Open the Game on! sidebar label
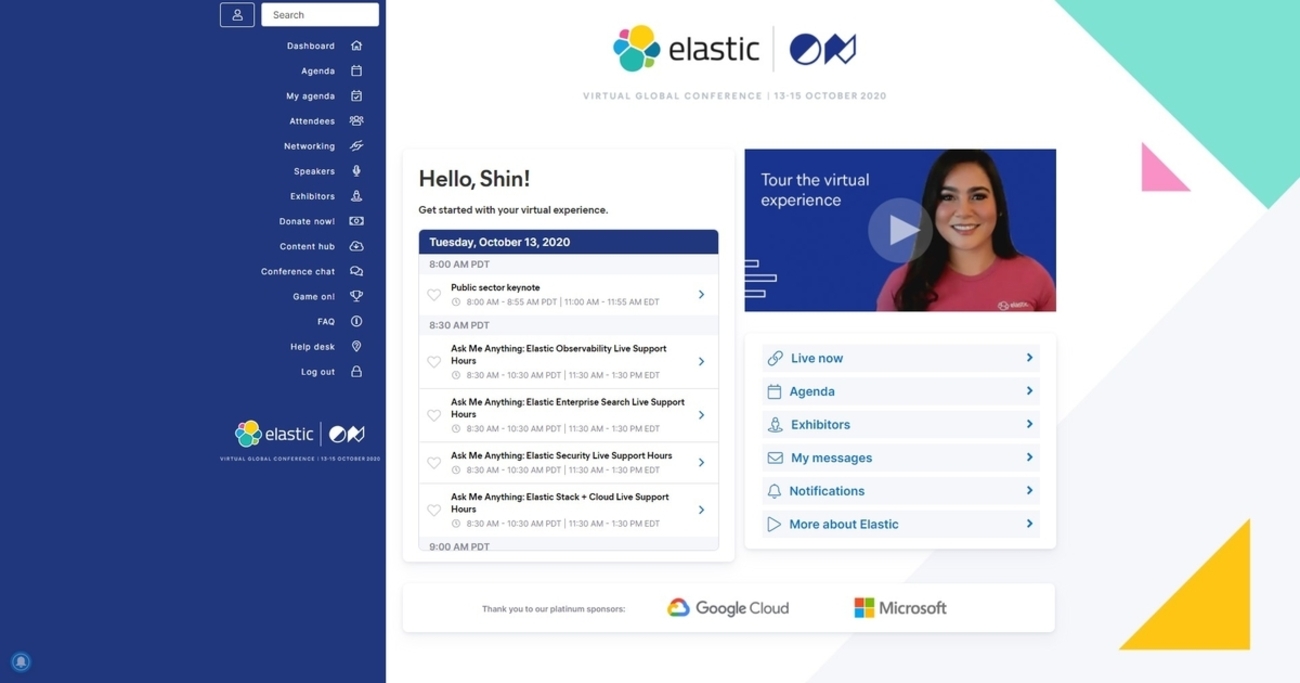 click(x=314, y=296)
